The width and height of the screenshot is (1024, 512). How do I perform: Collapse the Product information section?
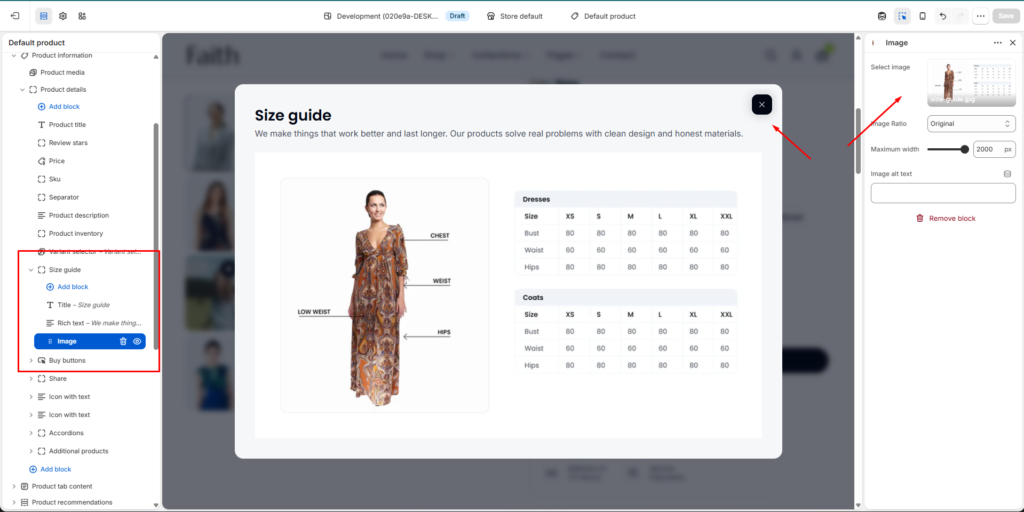click(x=14, y=56)
